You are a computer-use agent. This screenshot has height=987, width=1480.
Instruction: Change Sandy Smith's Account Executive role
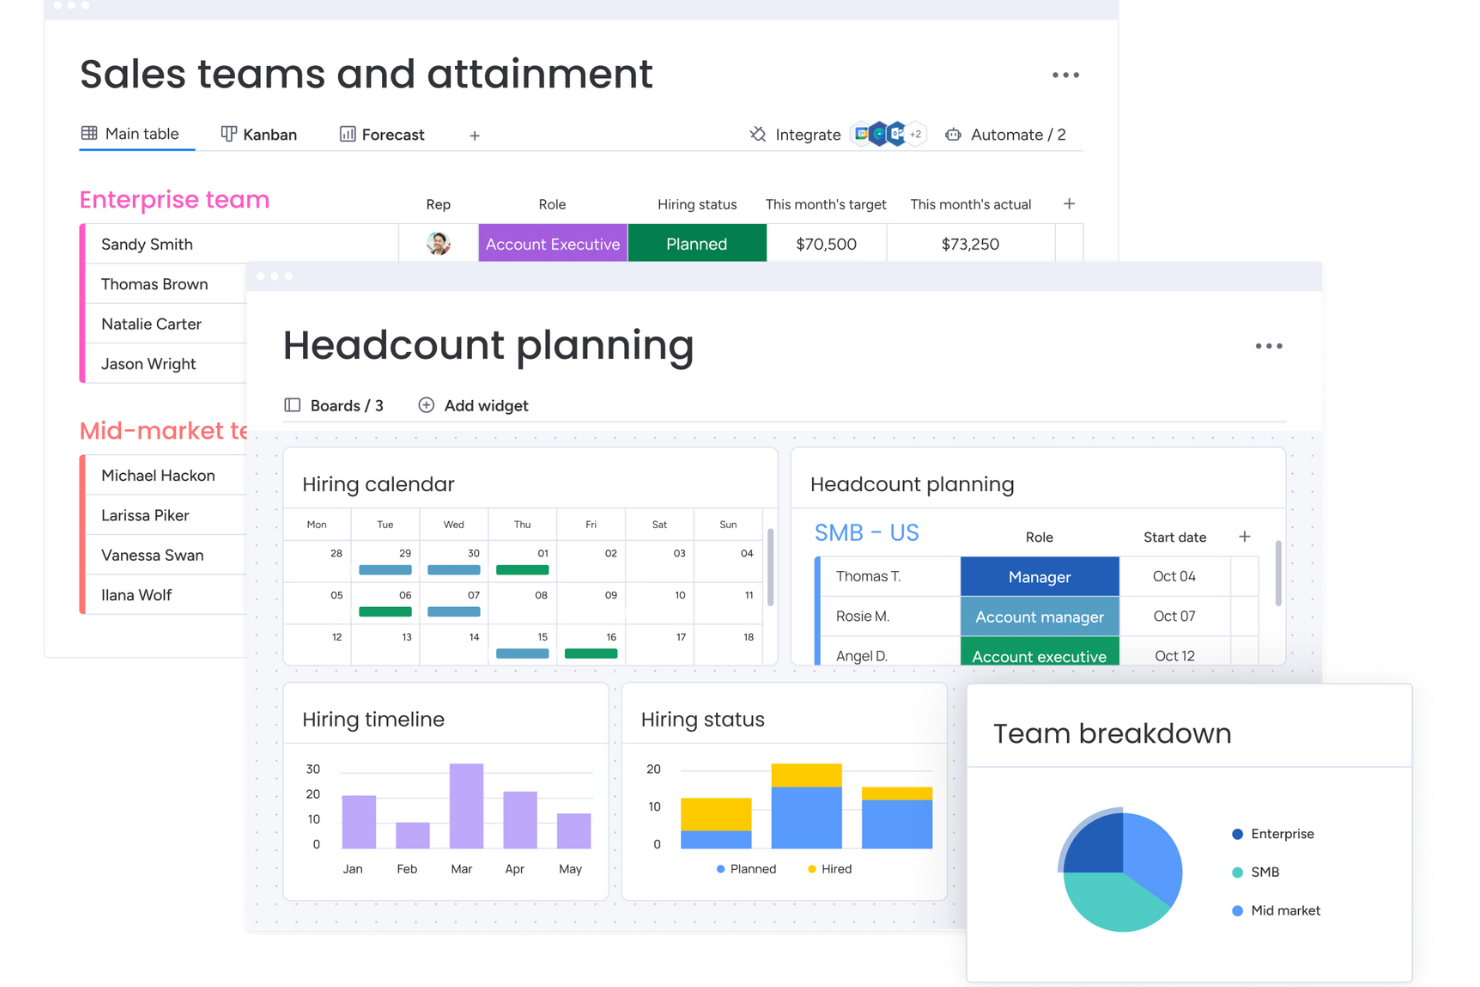click(x=553, y=243)
